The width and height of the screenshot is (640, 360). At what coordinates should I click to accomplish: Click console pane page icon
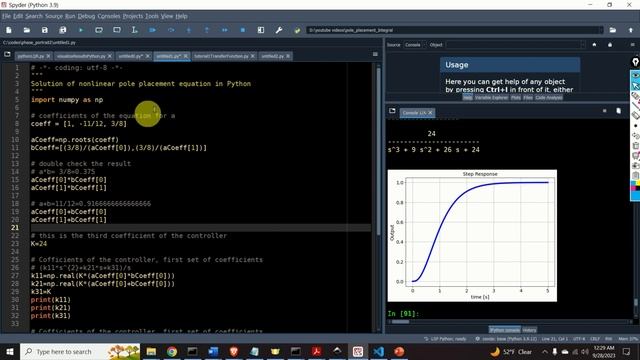point(618,111)
